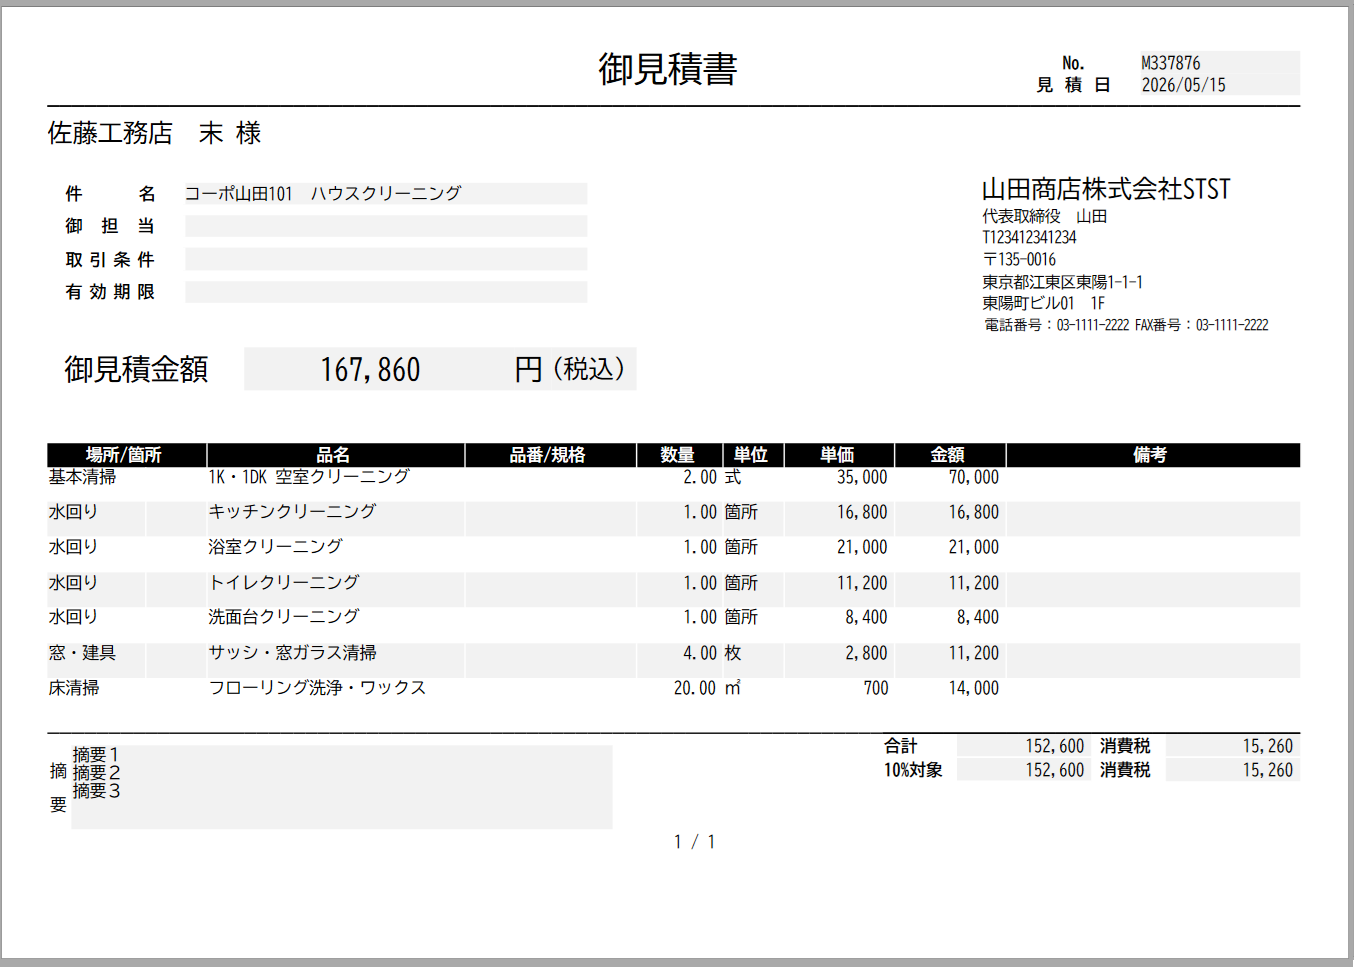Select the total estimate amount 167,860
Image resolution: width=1354 pixels, height=967 pixels.
pyautogui.click(x=370, y=370)
